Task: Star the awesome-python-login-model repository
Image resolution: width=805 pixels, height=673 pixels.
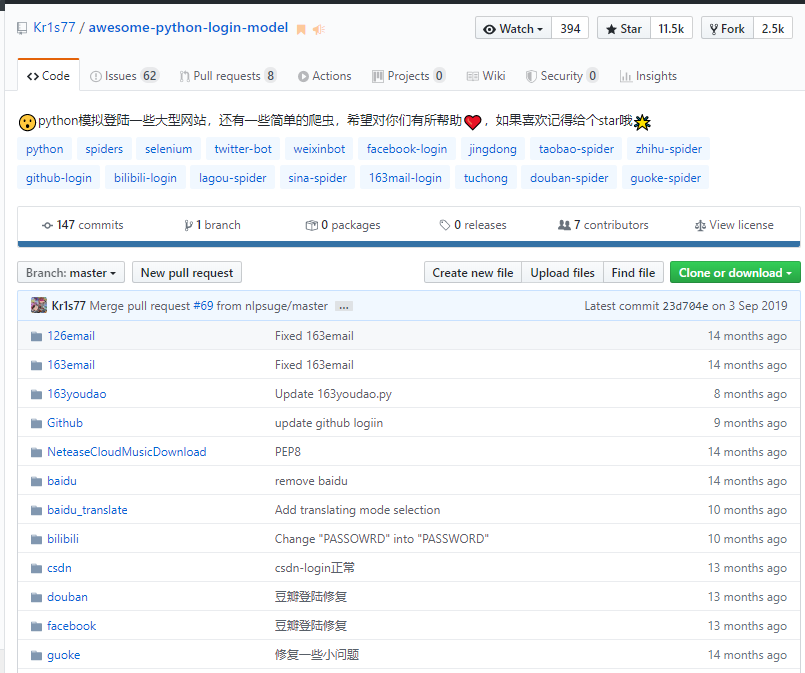Action: click(x=622, y=29)
